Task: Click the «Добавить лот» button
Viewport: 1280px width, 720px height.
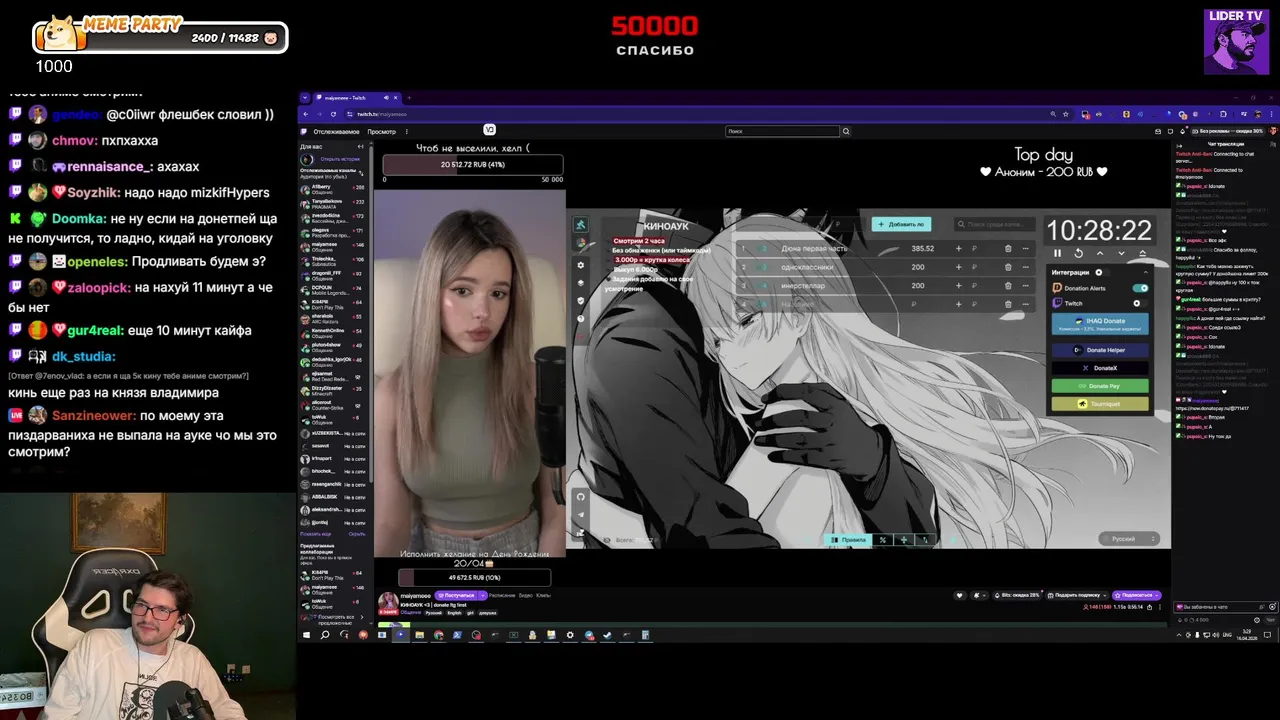Action: click(901, 224)
